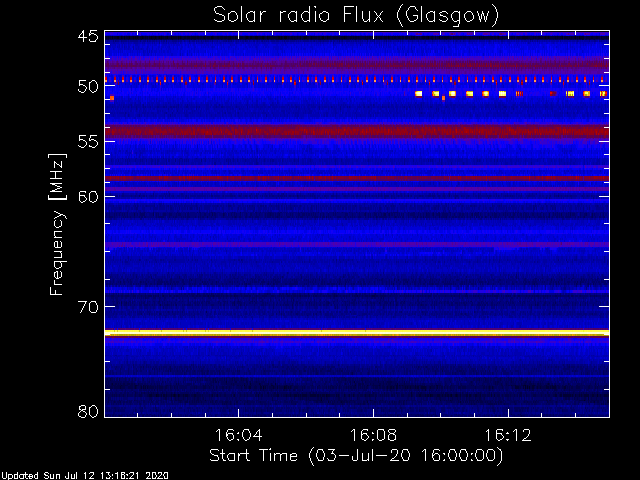
Task: Click the Start Time (03-Jul-20 16:00:00) label
Action: tap(356, 456)
